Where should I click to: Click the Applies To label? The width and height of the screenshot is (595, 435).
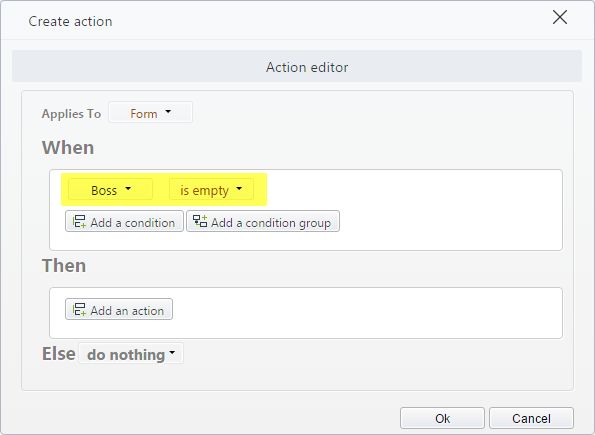click(x=71, y=113)
